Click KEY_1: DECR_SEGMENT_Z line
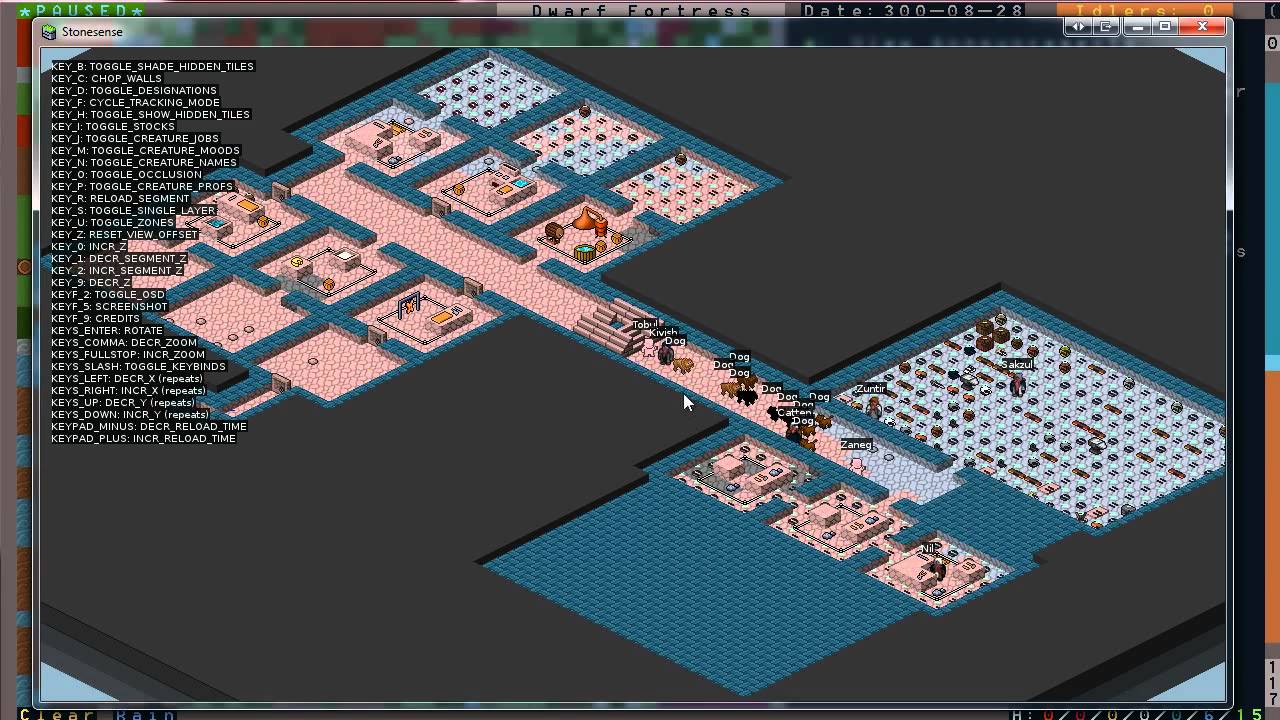Screen dimensions: 1280x720 [x=119, y=258]
